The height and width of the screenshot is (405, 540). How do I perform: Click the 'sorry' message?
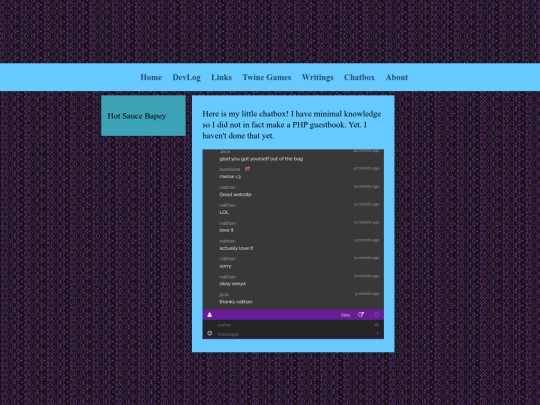[x=225, y=266]
